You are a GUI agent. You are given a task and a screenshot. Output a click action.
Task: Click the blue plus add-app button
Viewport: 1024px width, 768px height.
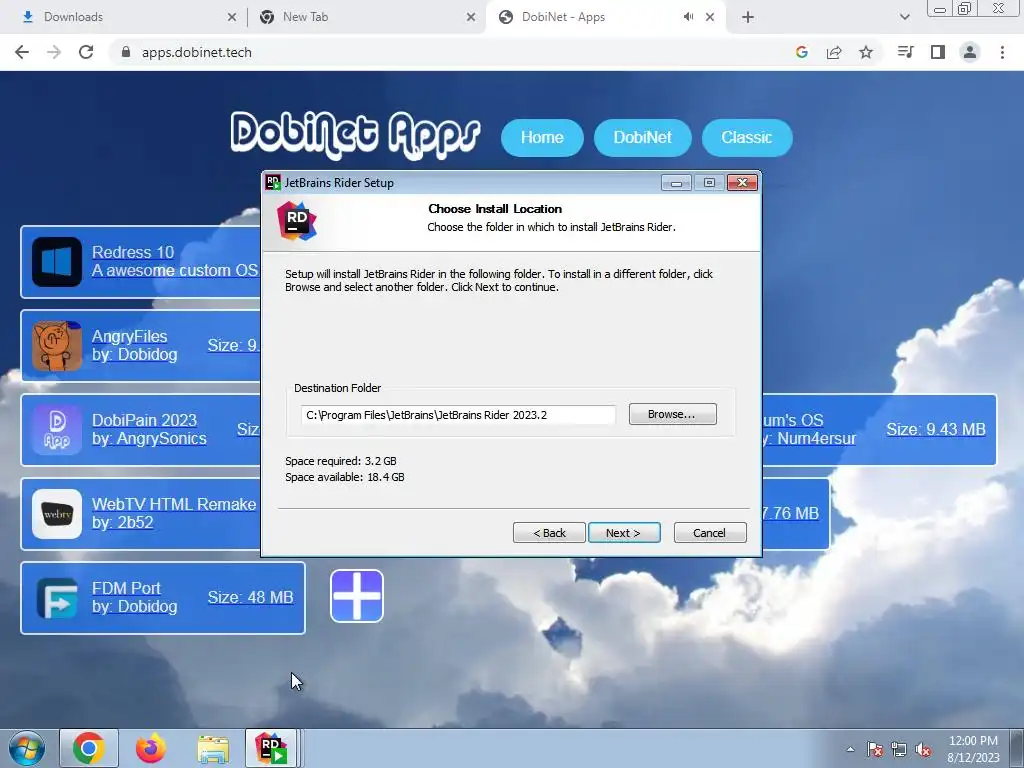tap(357, 596)
